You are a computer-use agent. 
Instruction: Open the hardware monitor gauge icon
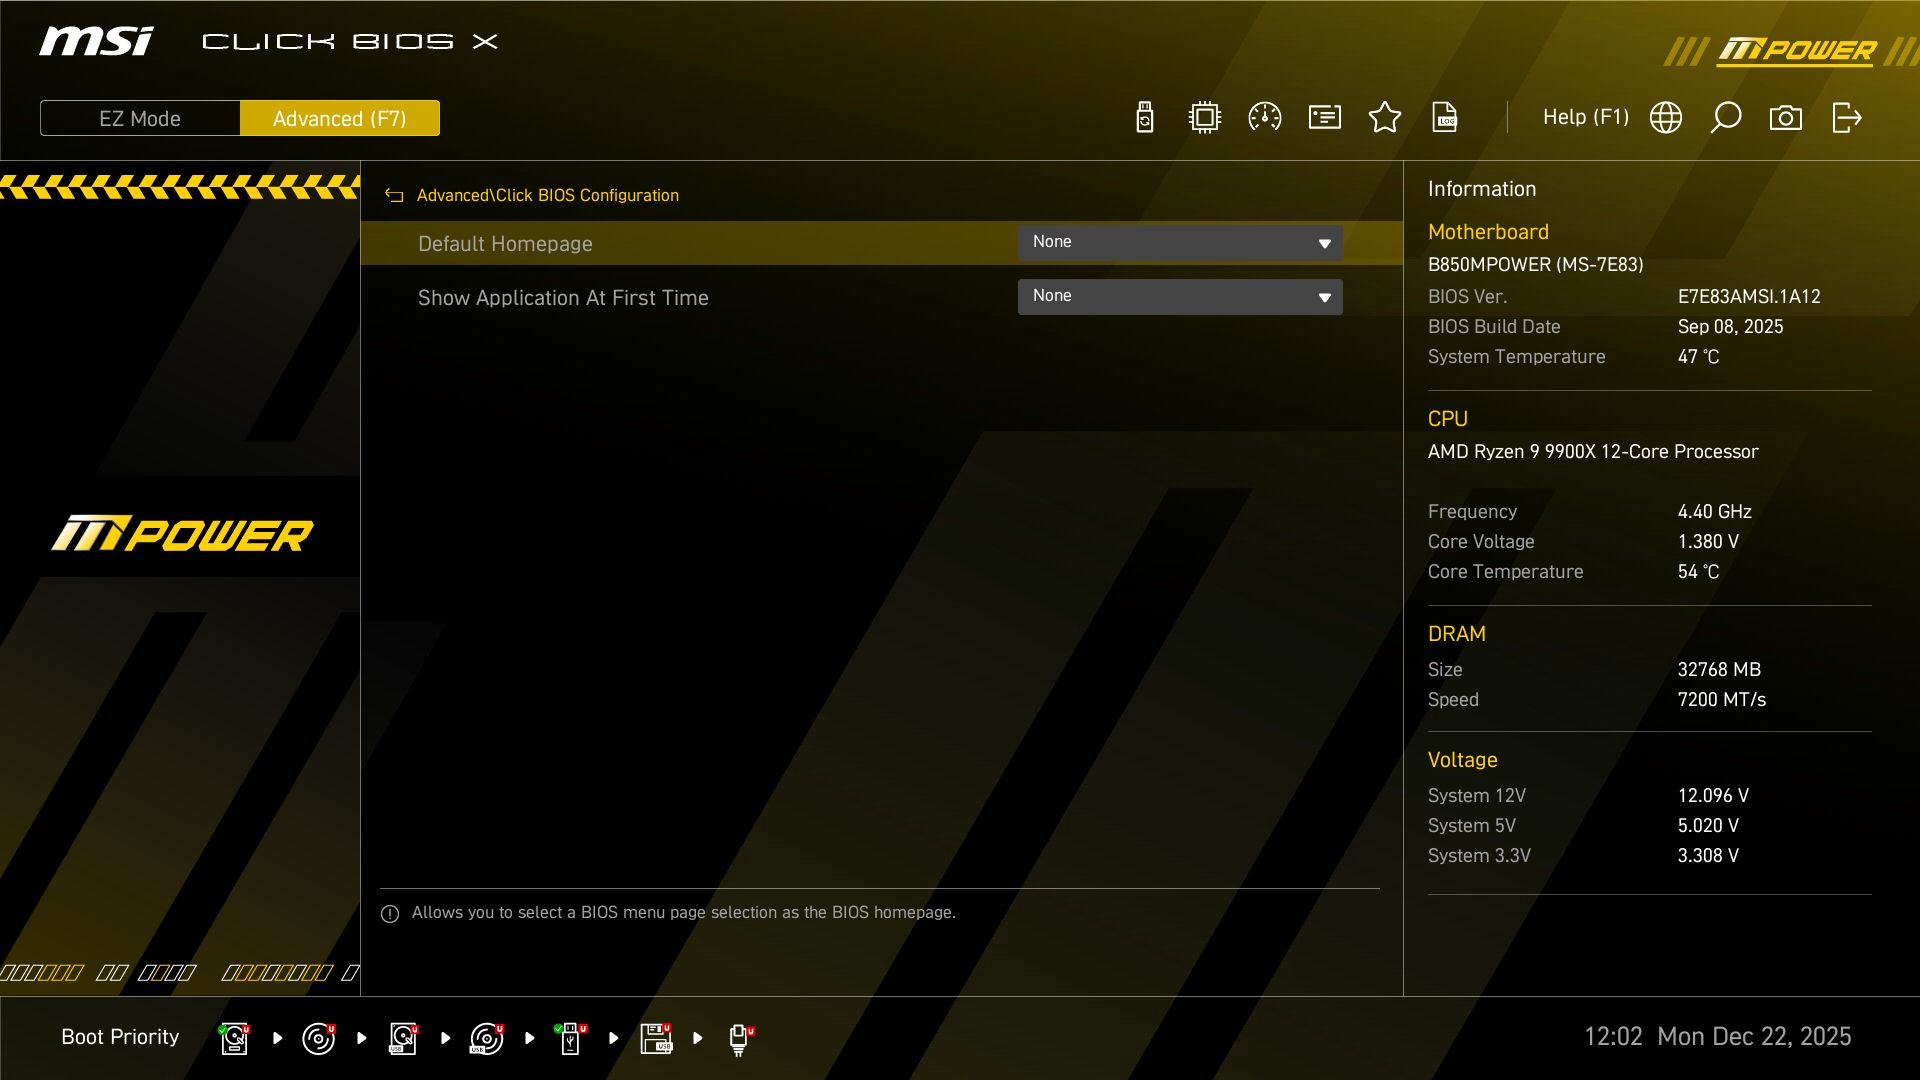[x=1264, y=117]
